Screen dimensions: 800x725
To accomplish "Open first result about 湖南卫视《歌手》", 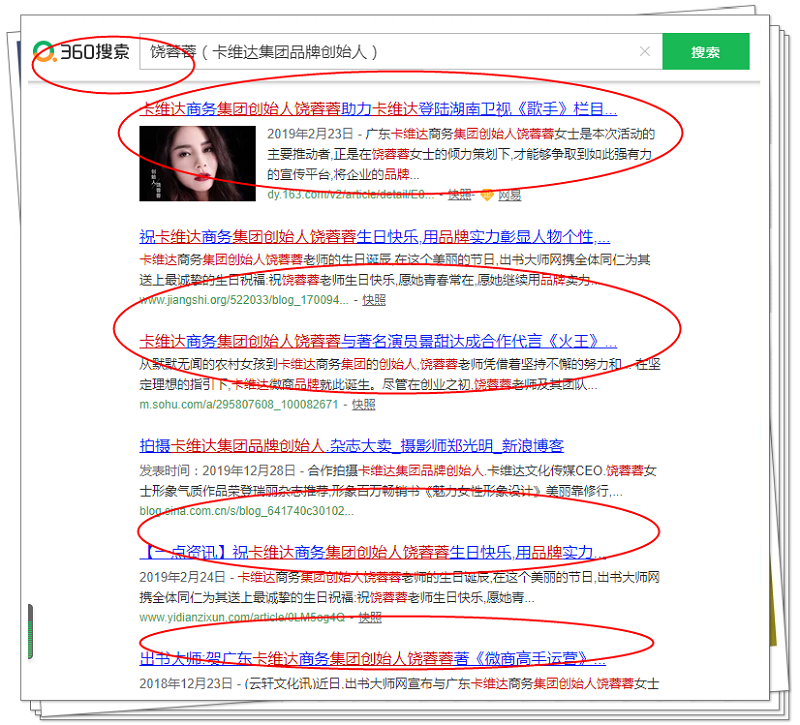I will (x=378, y=109).
